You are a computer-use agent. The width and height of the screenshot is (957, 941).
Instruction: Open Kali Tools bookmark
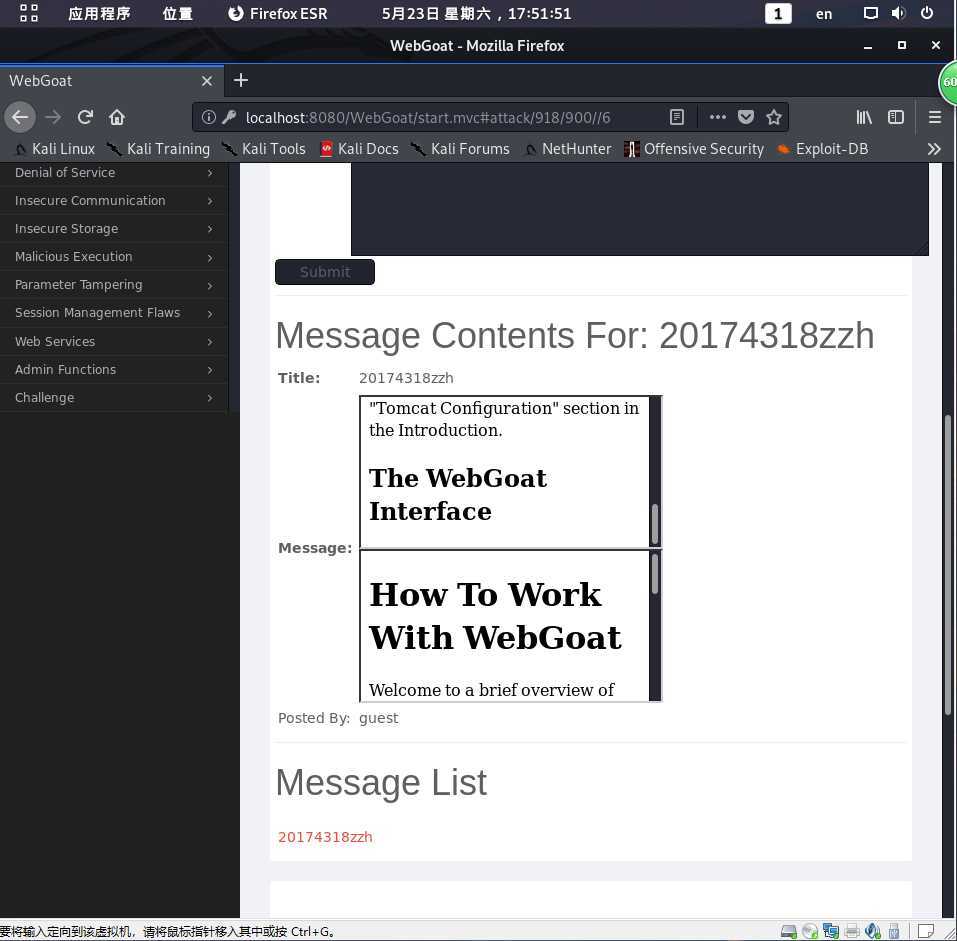(x=264, y=149)
